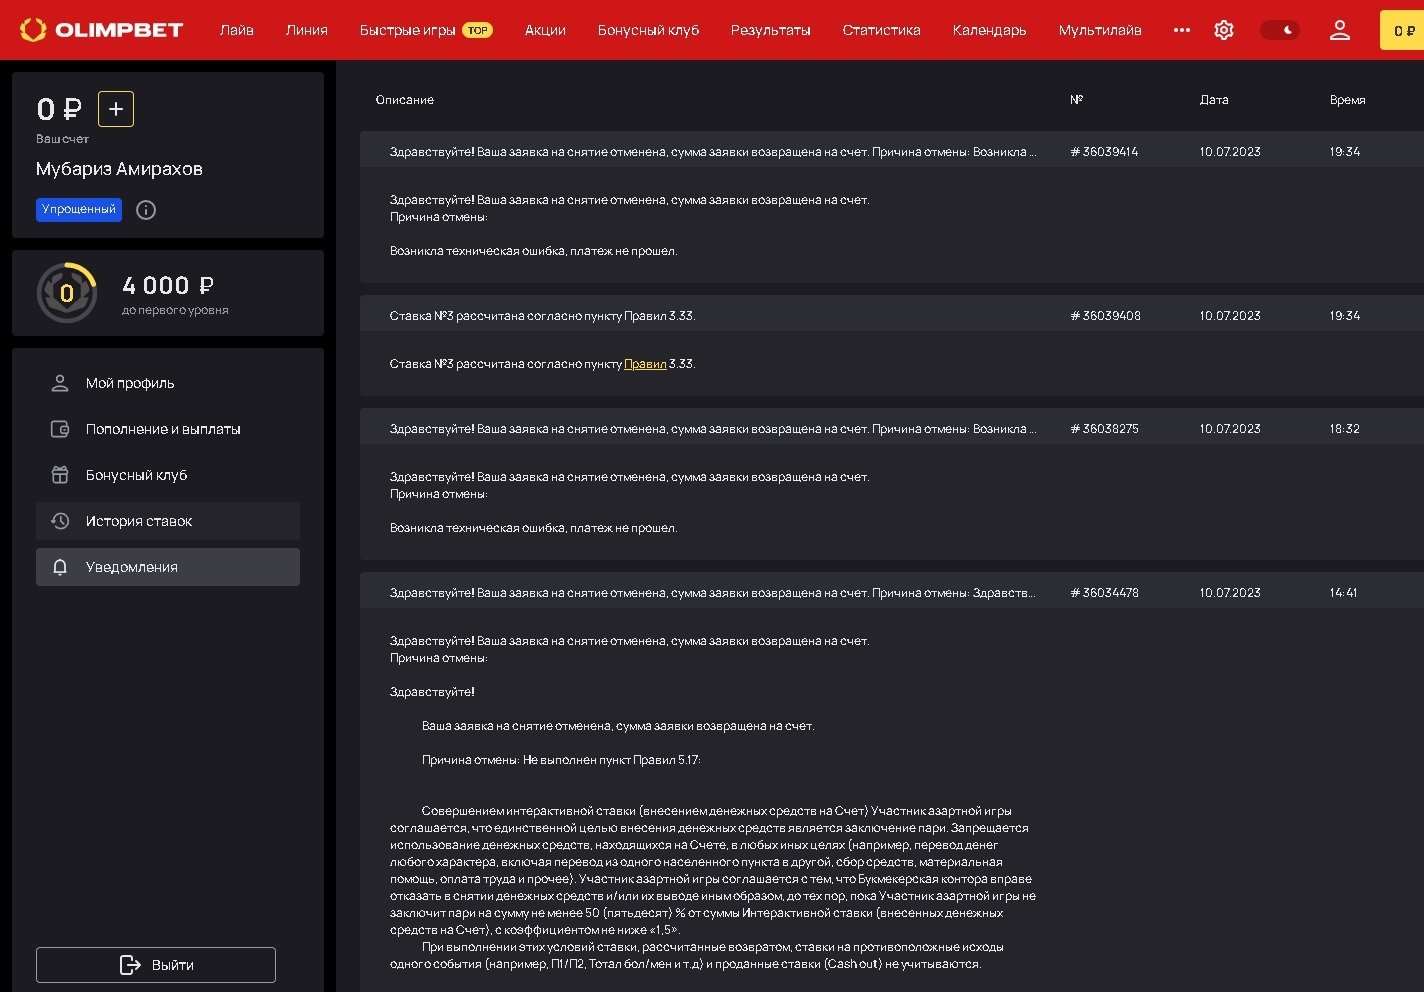Open Пополнение и выплаты section
1424x992 pixels.
(163, 429)
